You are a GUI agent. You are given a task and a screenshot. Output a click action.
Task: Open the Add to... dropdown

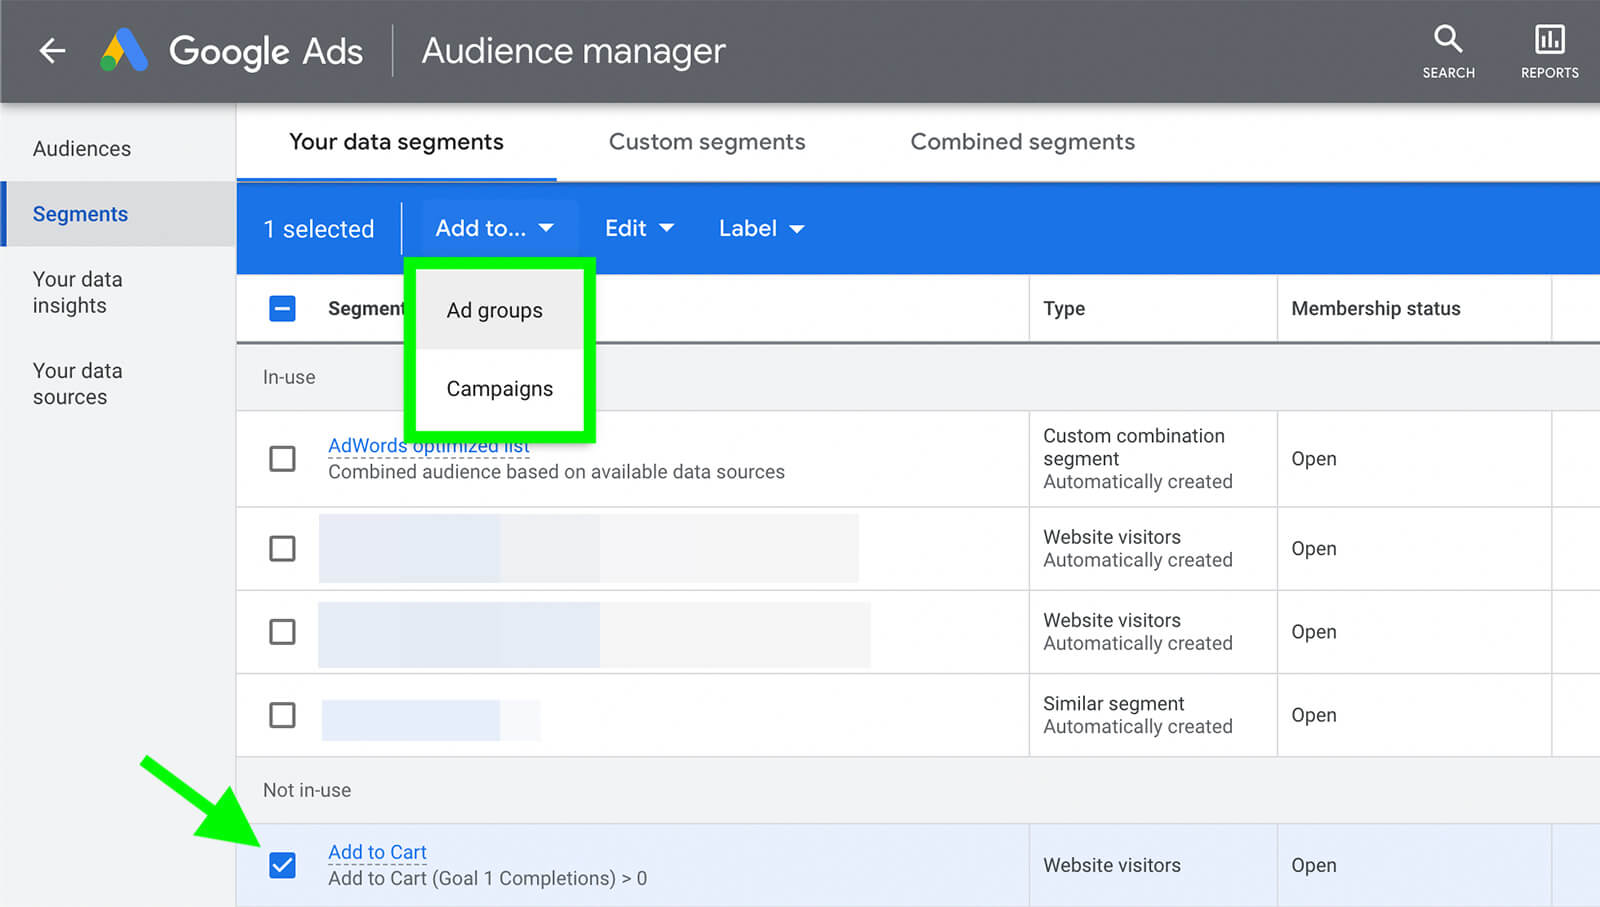click(x=494, y=228)
